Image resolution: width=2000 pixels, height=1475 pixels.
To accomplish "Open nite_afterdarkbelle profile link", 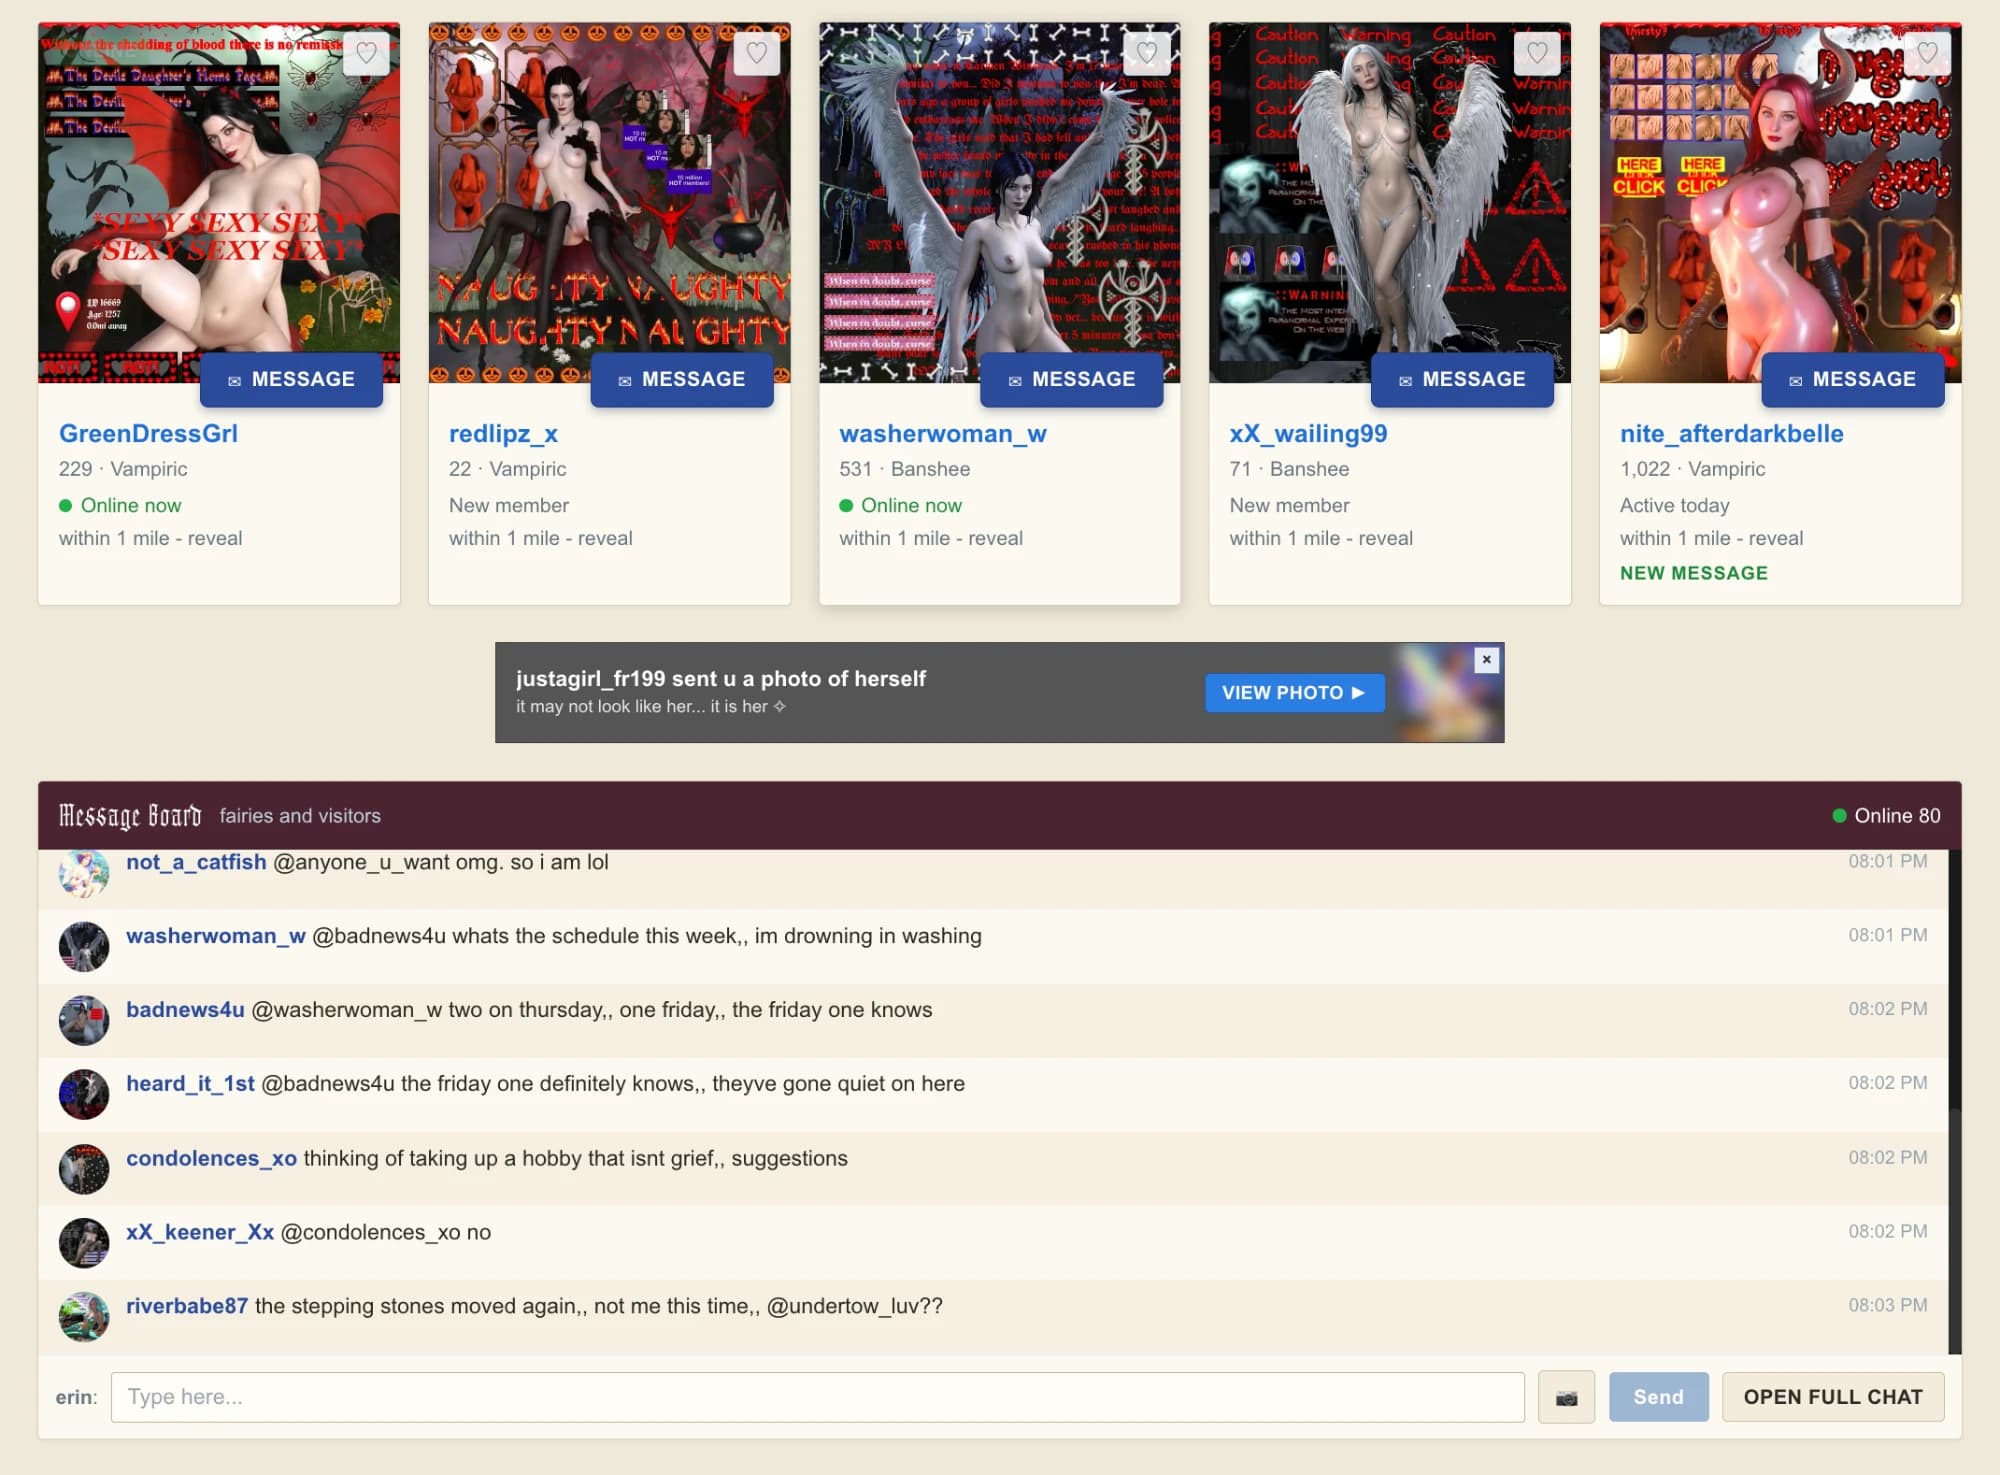I will click(1731, 433).
